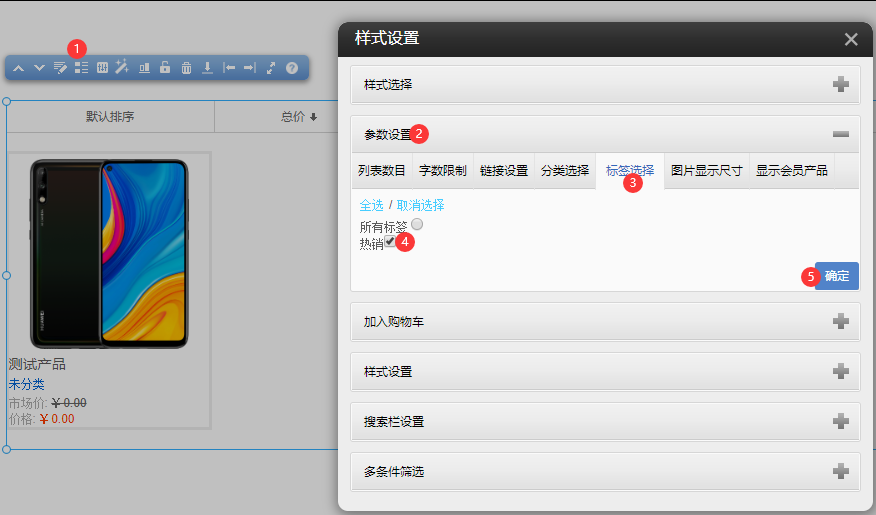Click the unlock padlock icon
The height and width of the screenshot is (515, 876).
(165, 68)
